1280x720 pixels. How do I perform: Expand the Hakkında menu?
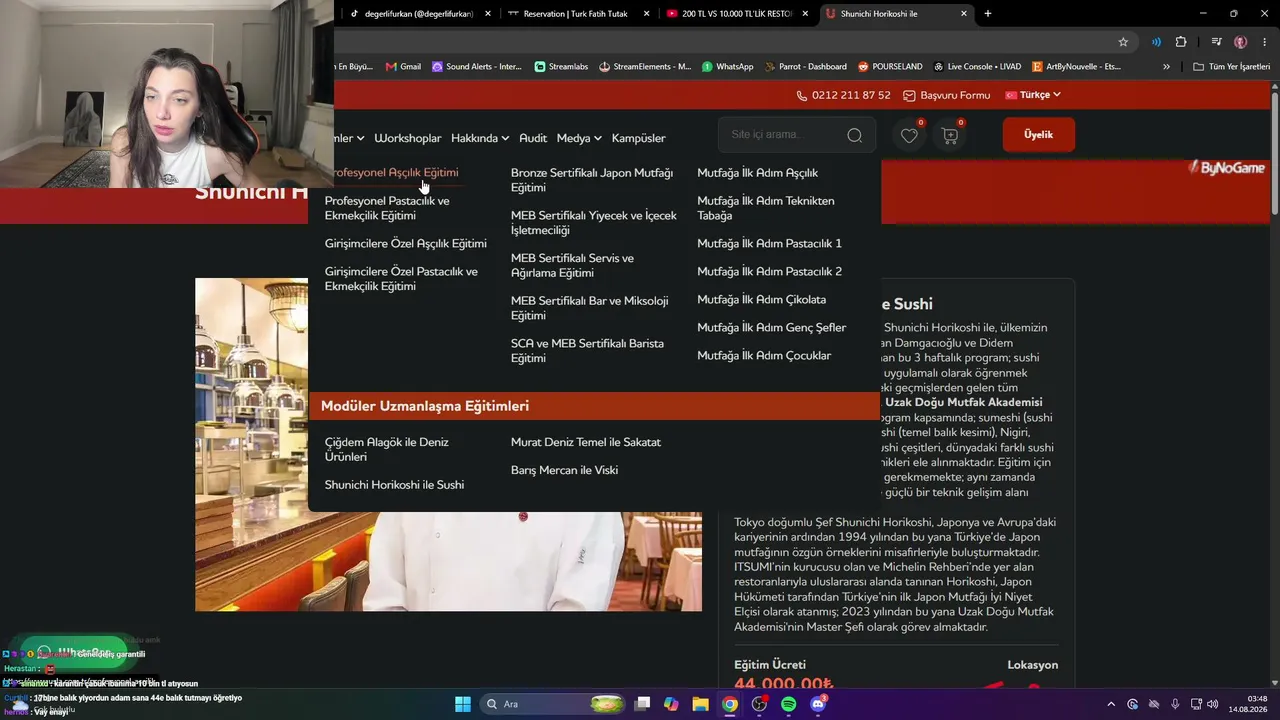(480, 138)
